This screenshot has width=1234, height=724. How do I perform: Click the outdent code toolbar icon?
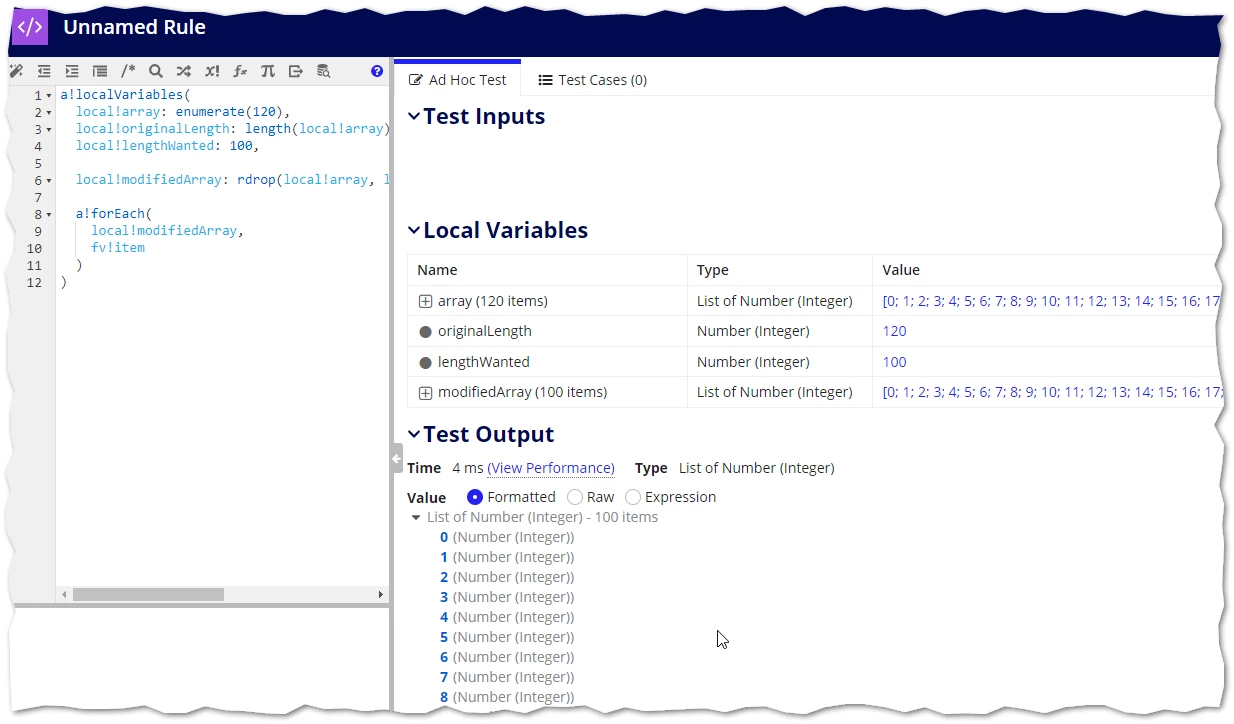point(44,71)
